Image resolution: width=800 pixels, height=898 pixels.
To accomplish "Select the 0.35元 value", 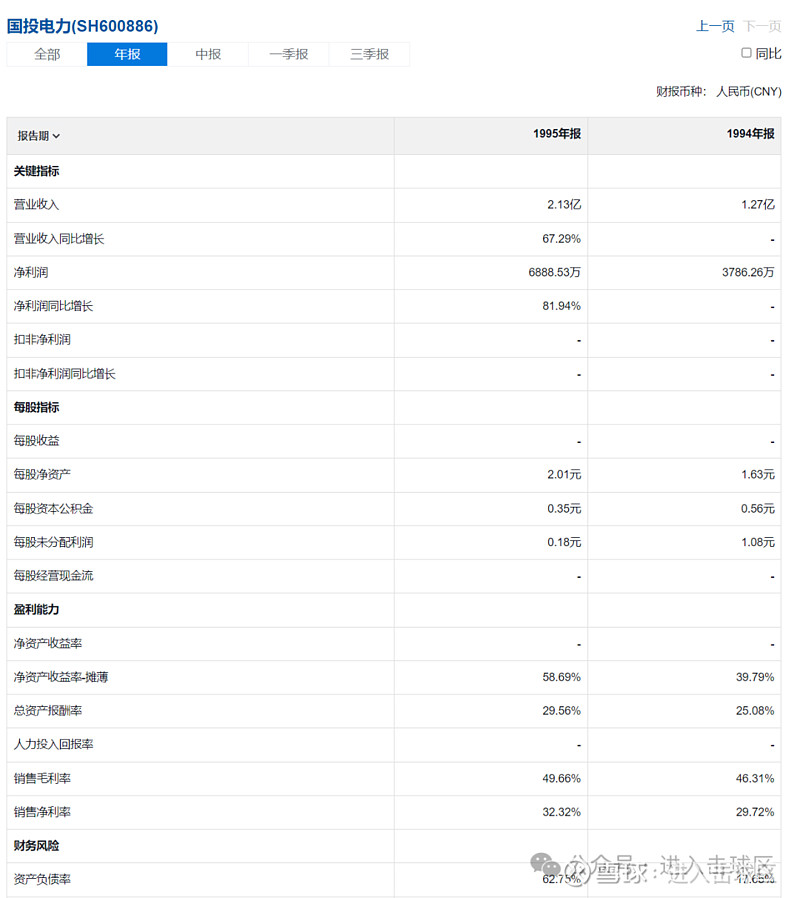I will 564,509.
